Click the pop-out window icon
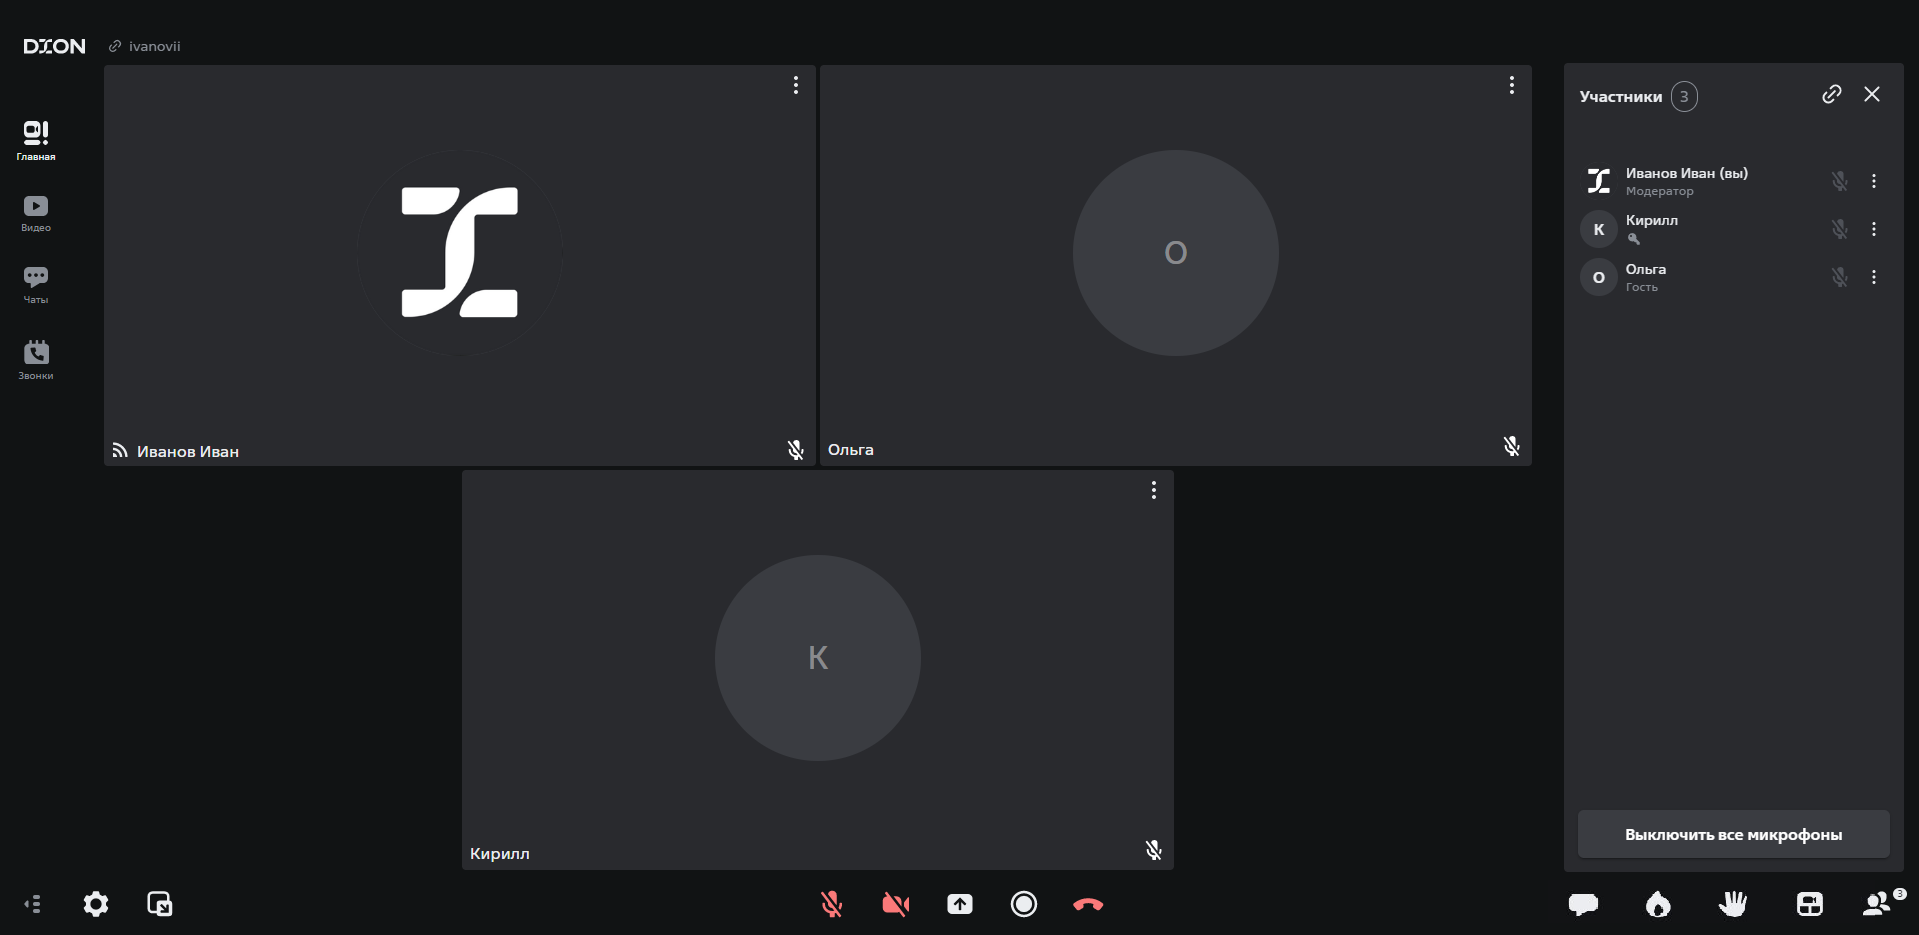1919x935 pixels. pyautogui.click(x=160, y=904)
